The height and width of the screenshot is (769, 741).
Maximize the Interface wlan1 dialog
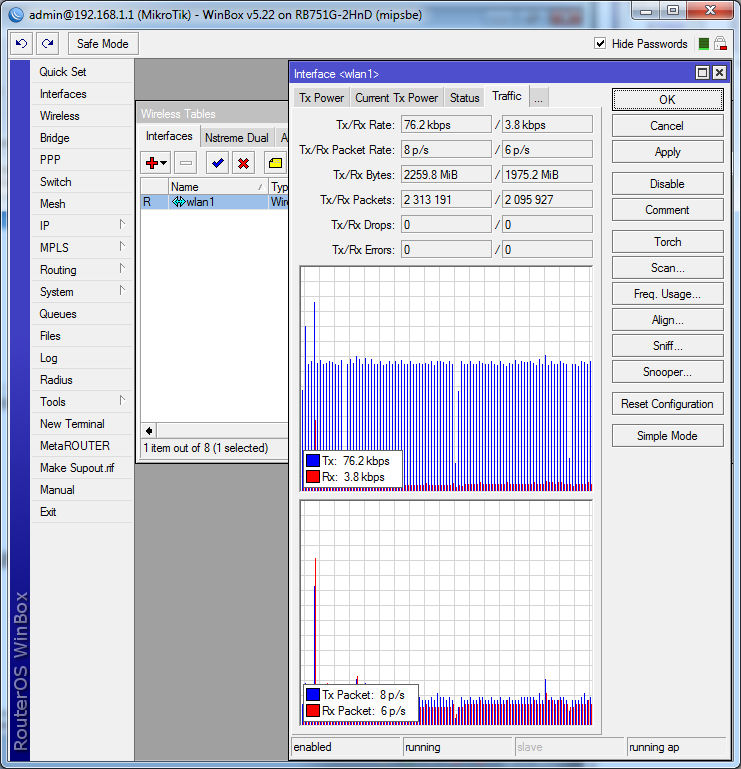click(x=702, y=73)
